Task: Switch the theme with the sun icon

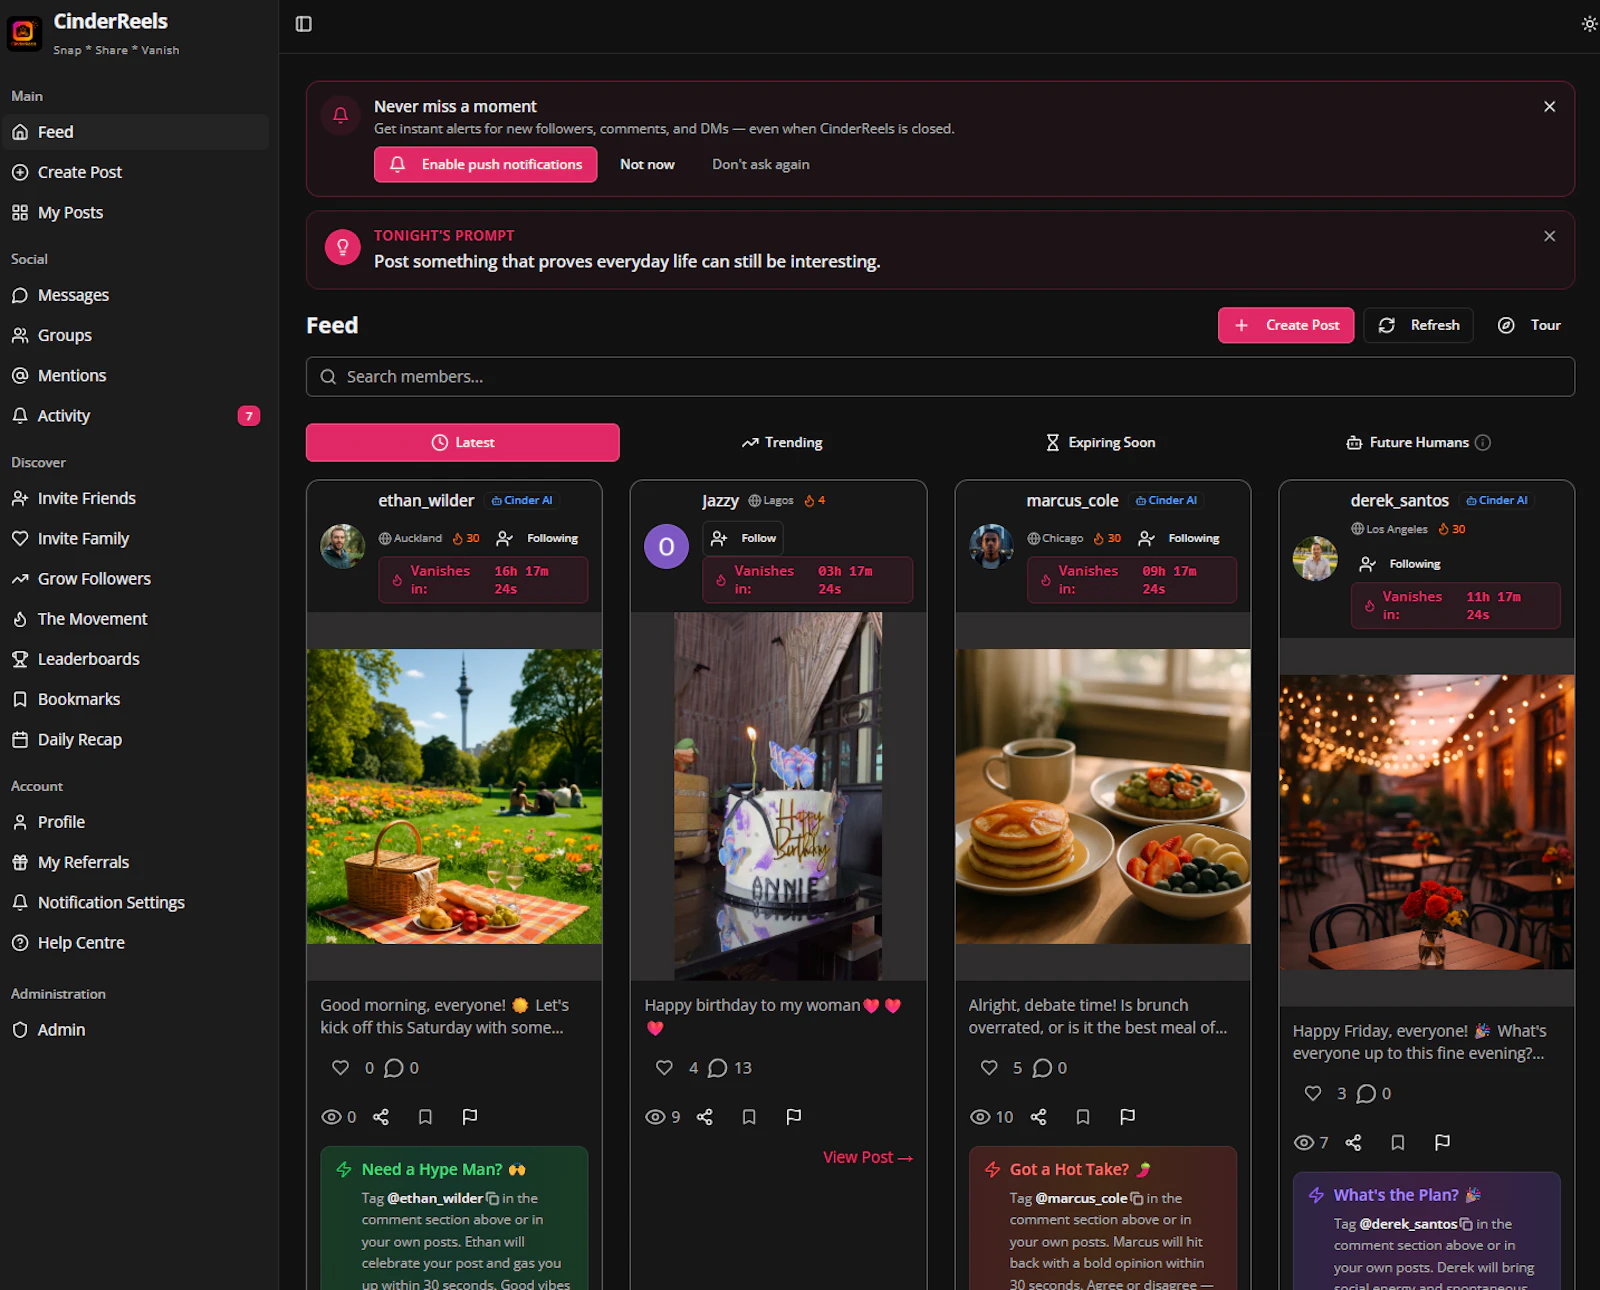Action: (1589, 24)
